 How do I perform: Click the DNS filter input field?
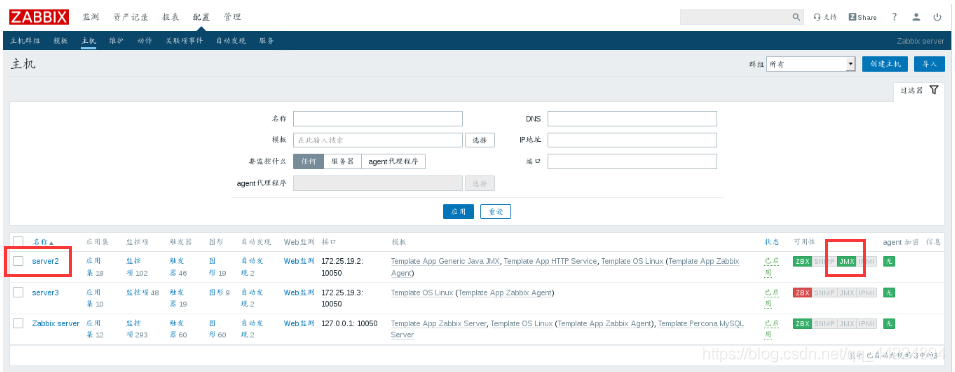click(632, 119)
